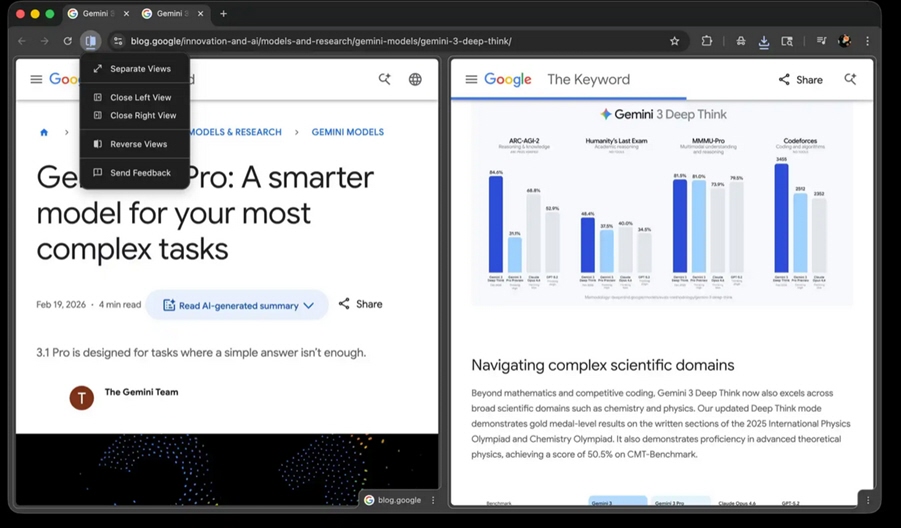Select Close Left View menu entry
The height and width of the screenshot is (528, 901).
pyautogui.click(x=134, y=97)
